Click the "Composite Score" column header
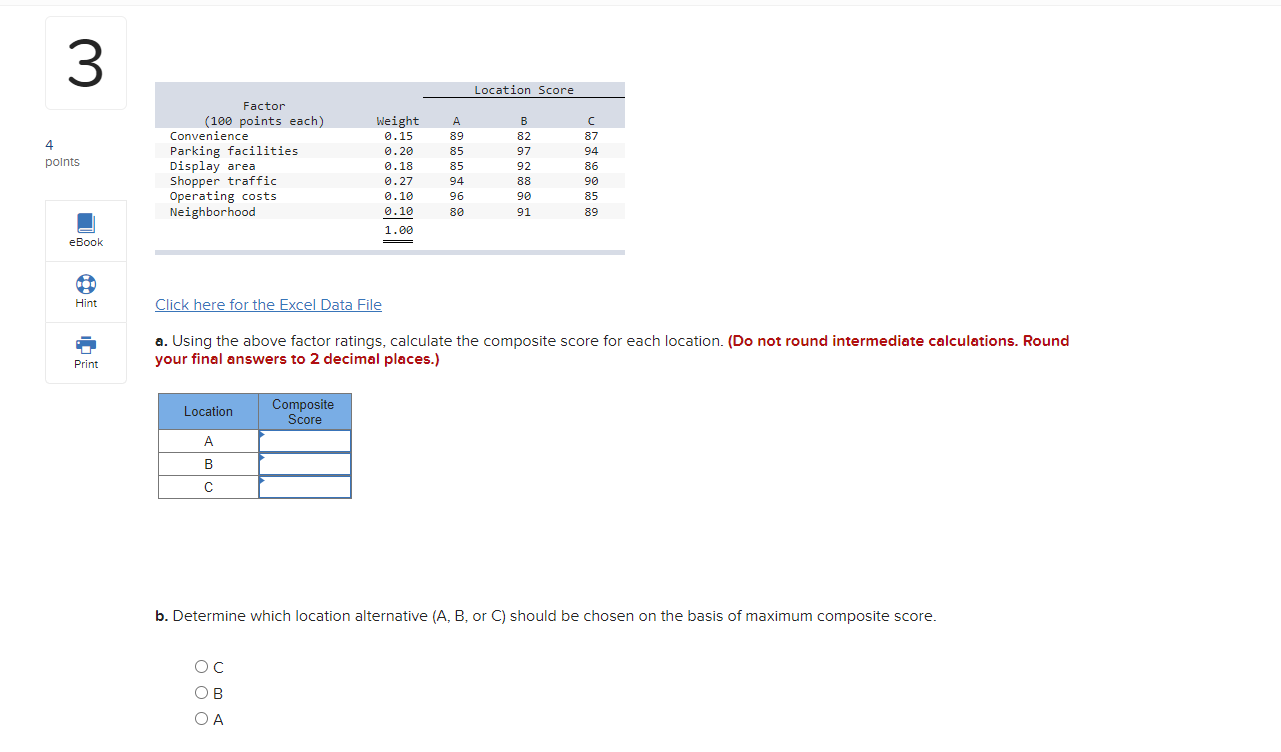Image resolution: width=1281 pixels, height=752 pixels. pos(304,412)
